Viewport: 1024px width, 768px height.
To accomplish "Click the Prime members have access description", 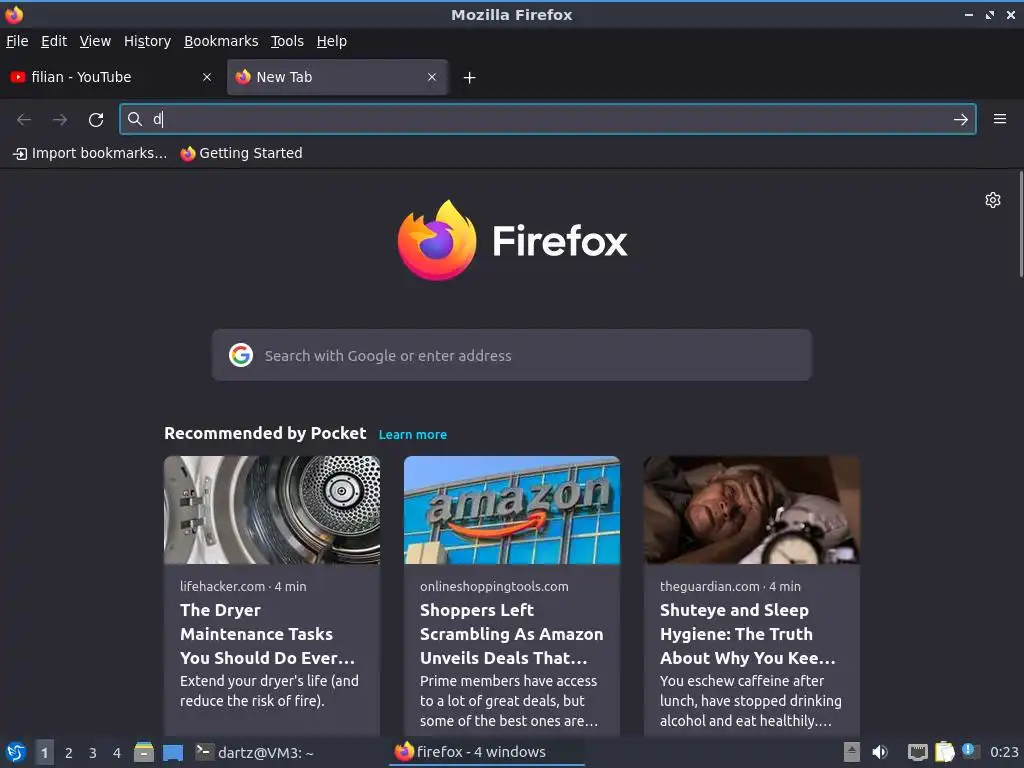I will point(509,701).
